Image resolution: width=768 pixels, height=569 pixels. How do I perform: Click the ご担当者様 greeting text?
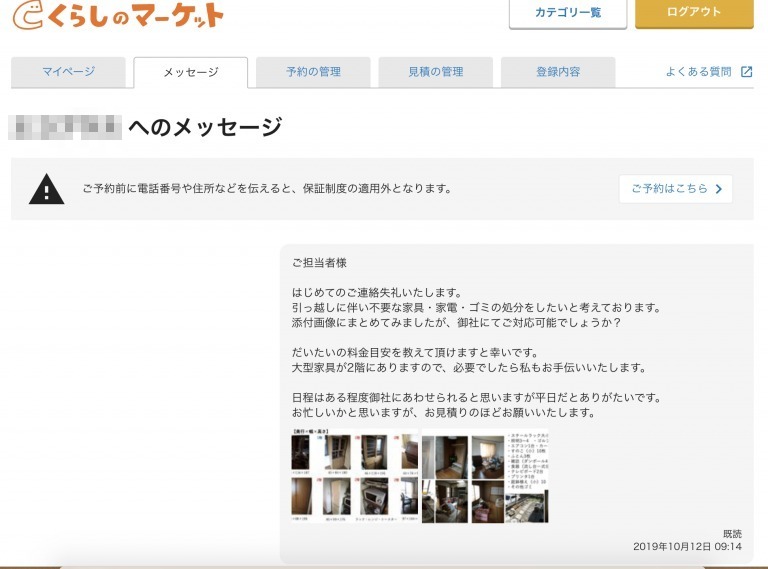click(x=319, y=263)
